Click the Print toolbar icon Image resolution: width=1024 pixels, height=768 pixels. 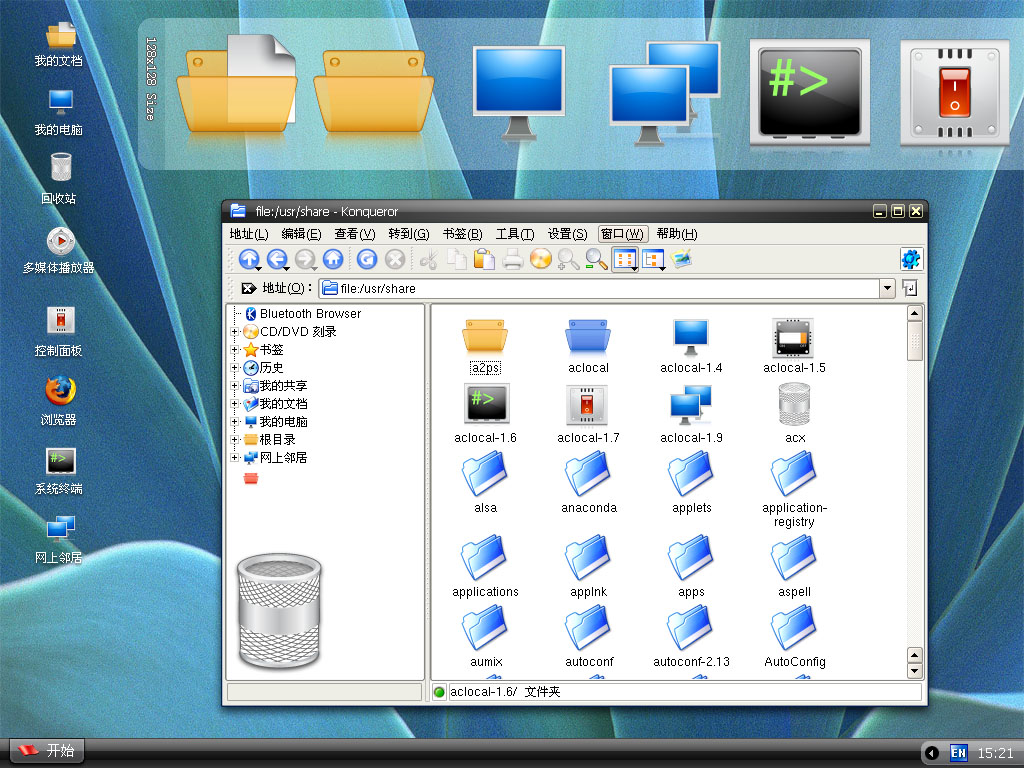(x=513, y=259)
